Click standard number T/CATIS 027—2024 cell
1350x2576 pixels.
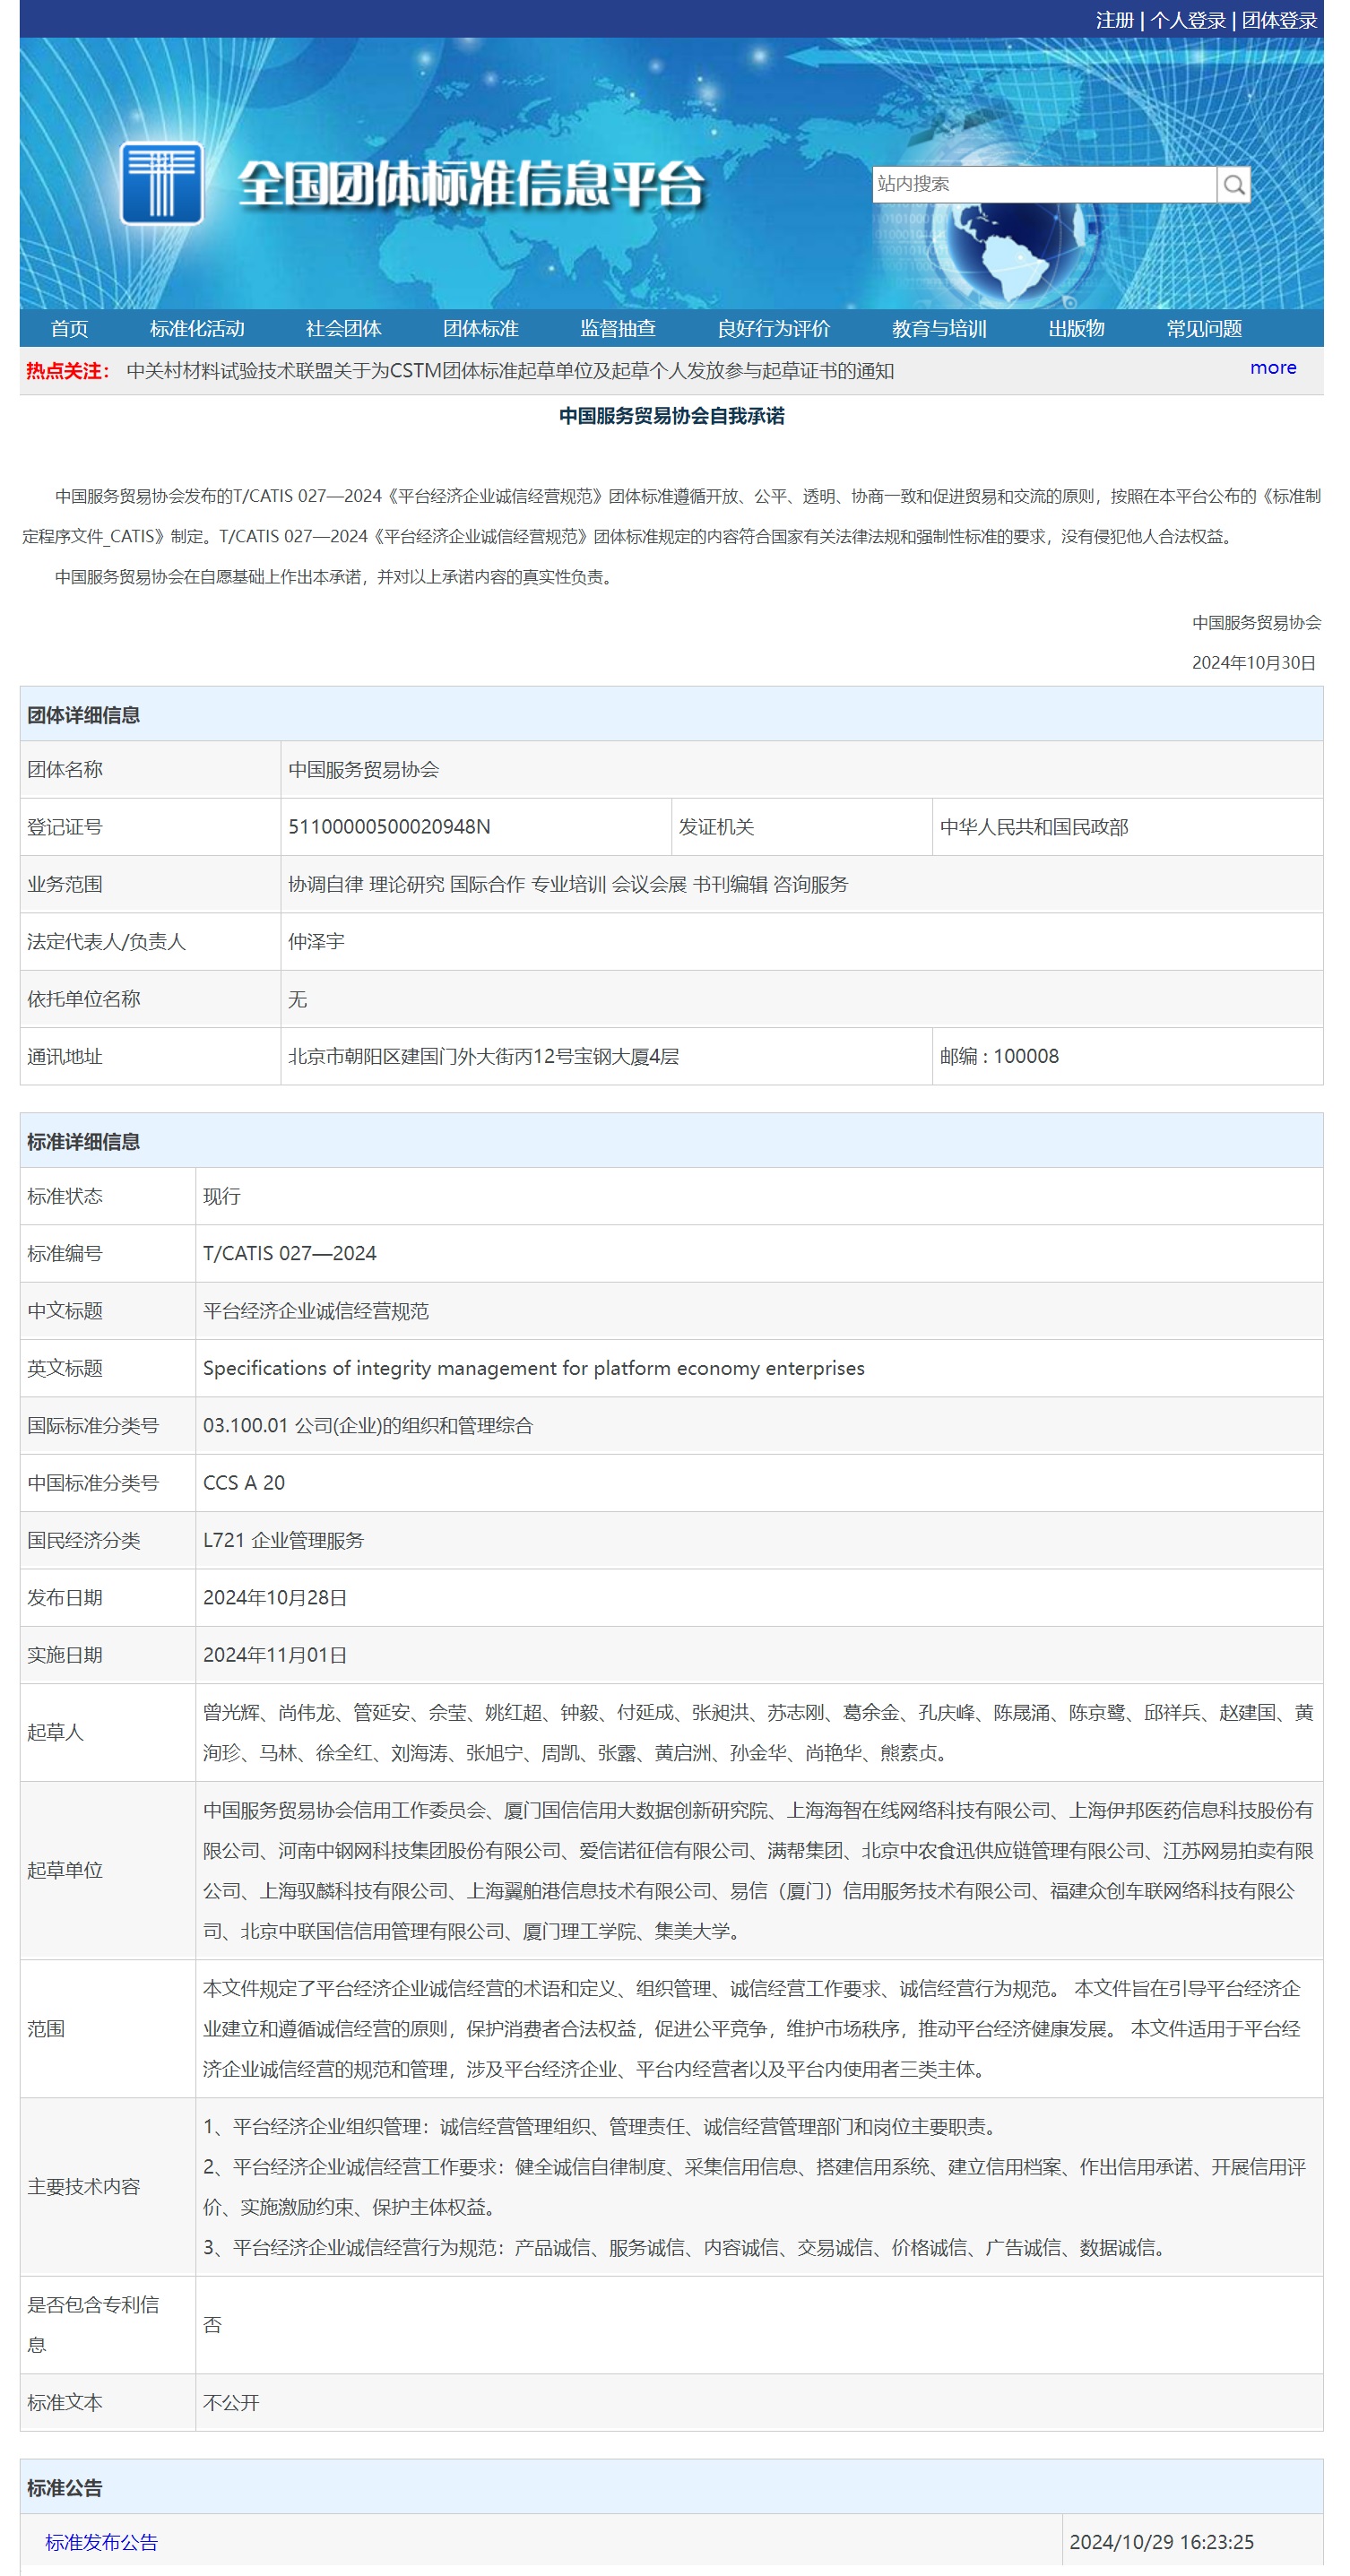coord(759,1254)
